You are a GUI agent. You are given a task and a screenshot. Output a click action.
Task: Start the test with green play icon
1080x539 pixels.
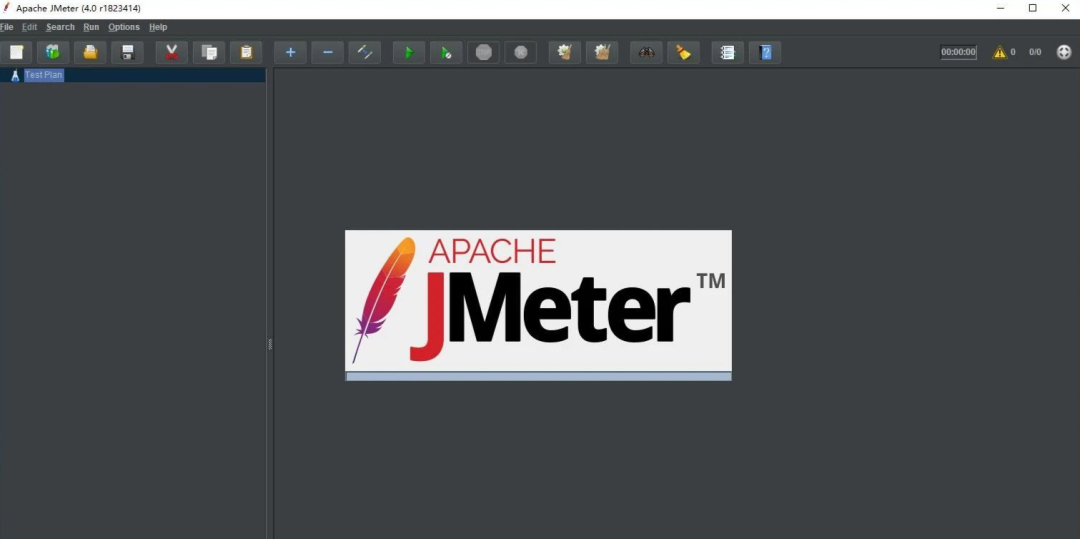coord(408,52)
